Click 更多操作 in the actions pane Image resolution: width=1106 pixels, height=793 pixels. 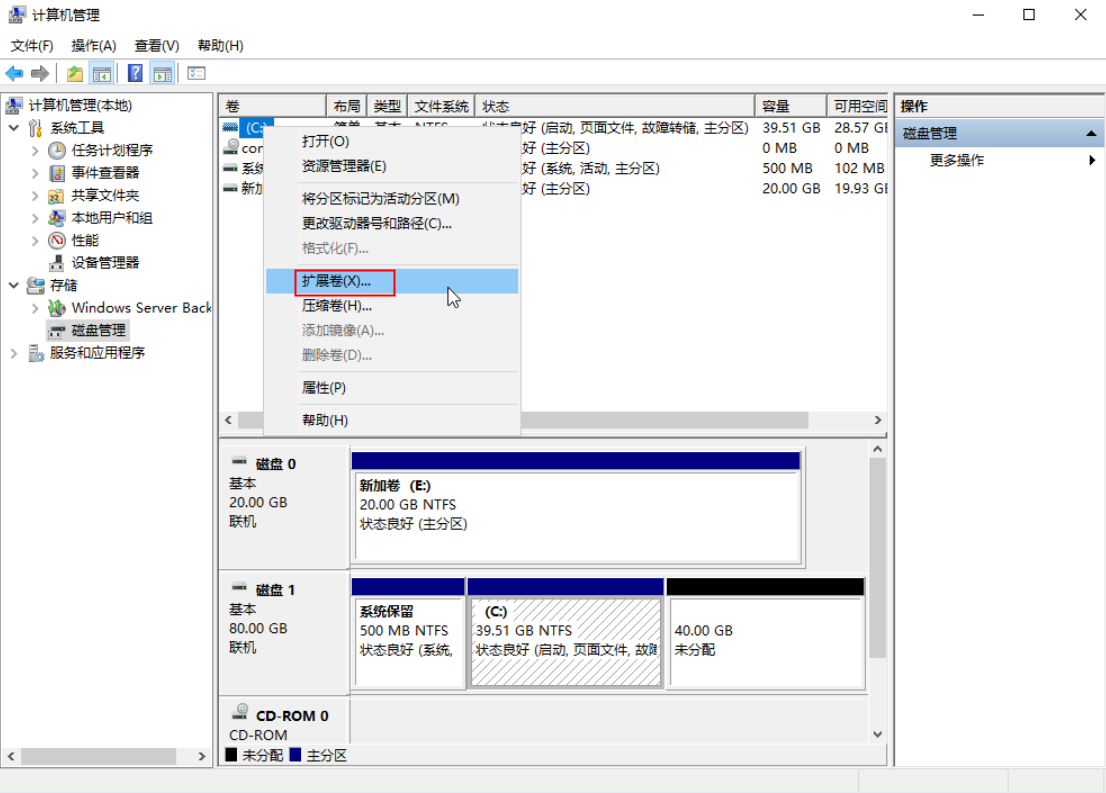point(956,160)
